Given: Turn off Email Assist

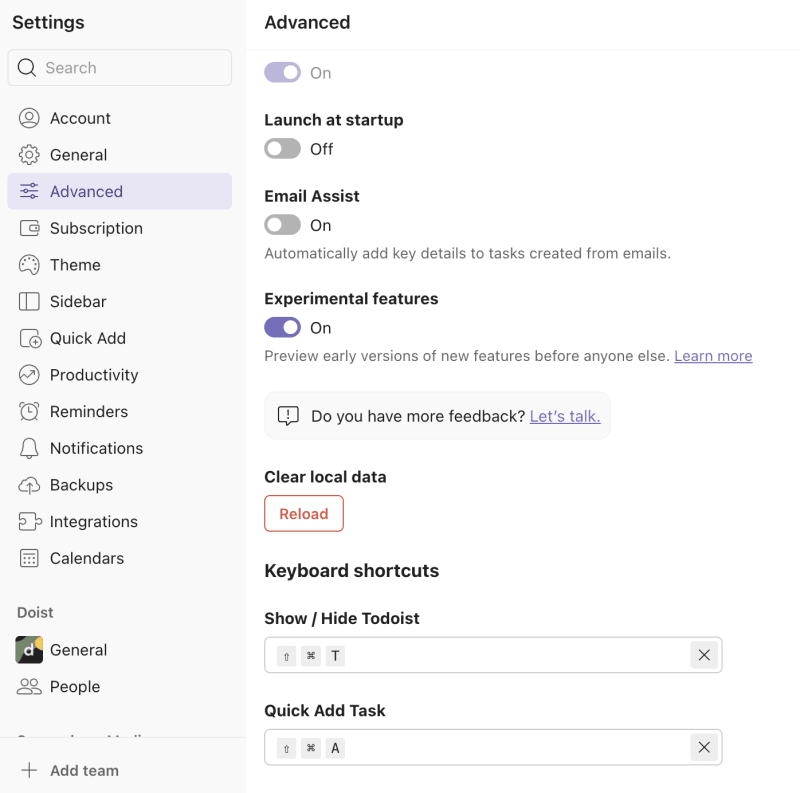Looking at the screenshot, I should (x=282, y=224).
